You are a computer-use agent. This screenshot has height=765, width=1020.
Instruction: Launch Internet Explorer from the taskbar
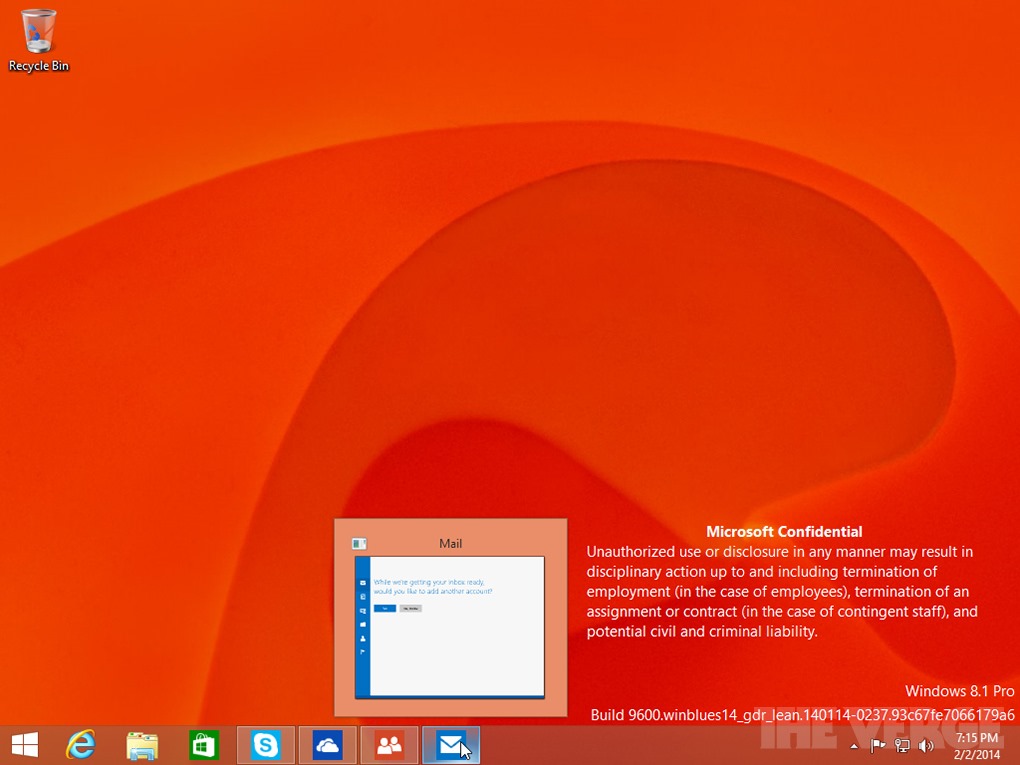point(80,745)
